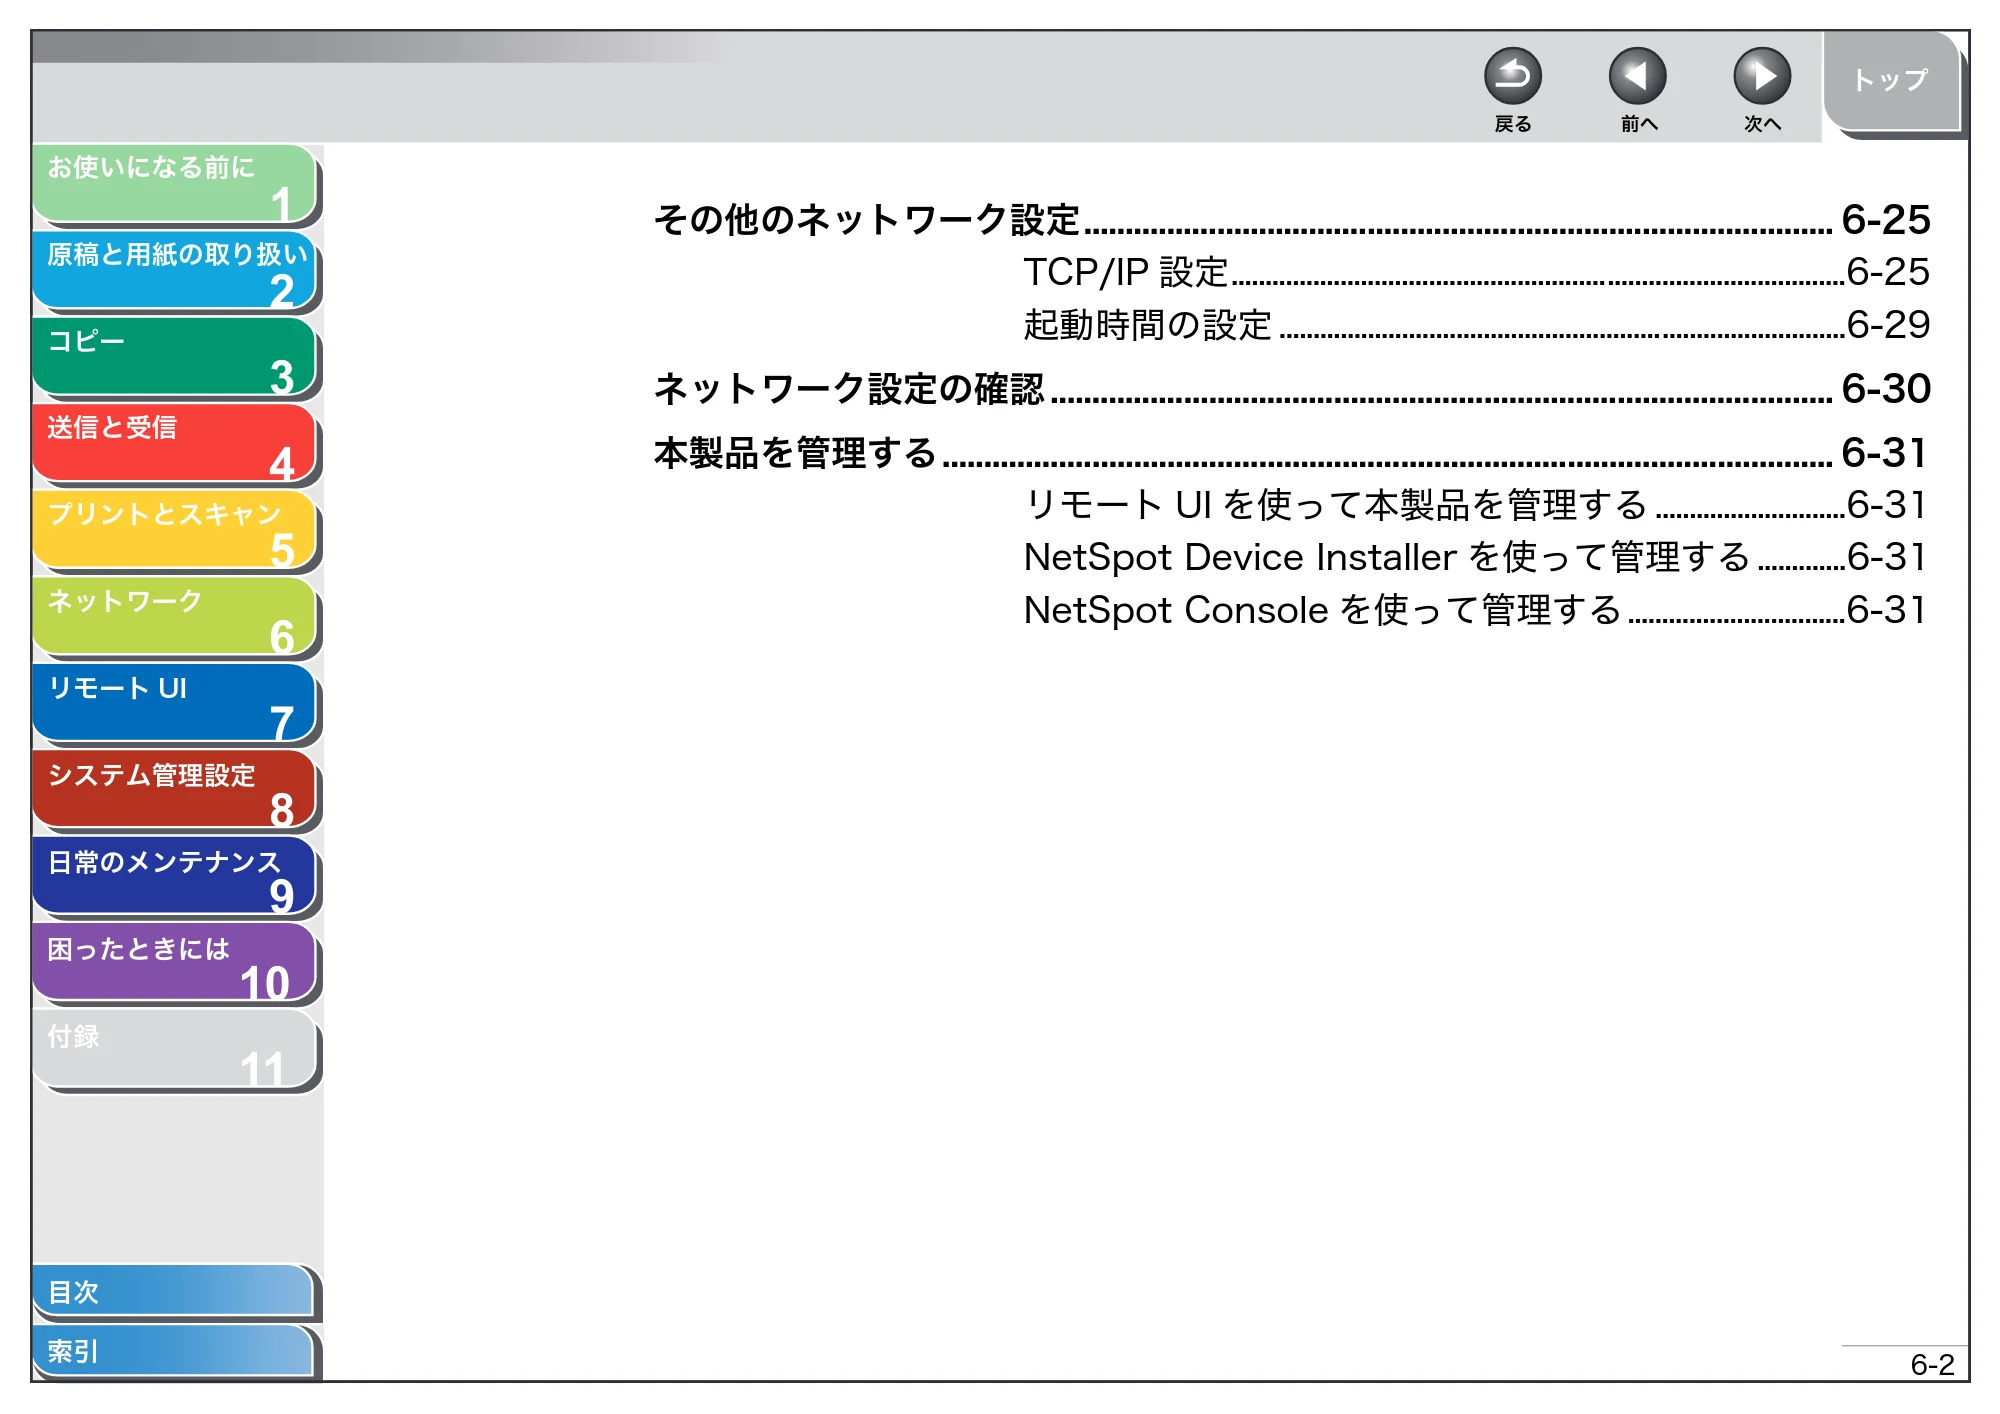Select chapter 2 原稿と用紙の取り扱い tab

click(x=175, y=270)
